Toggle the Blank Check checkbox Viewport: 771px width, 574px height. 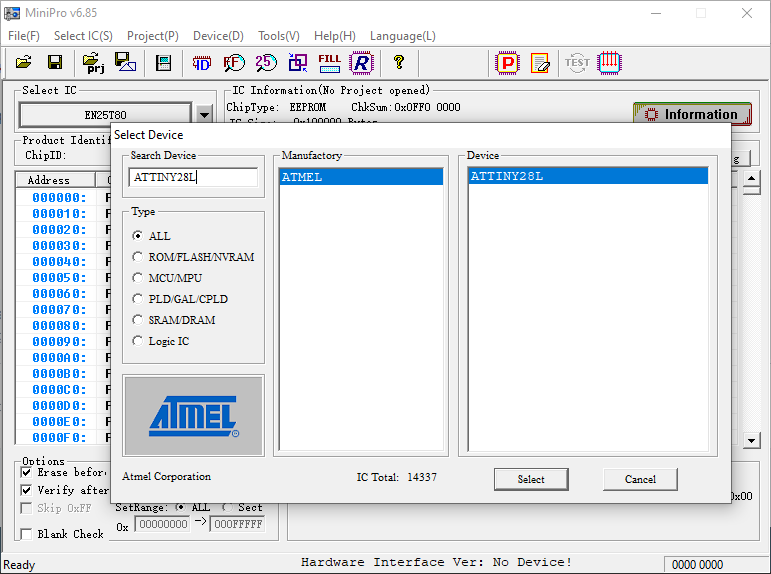click(x=27, y=534)
